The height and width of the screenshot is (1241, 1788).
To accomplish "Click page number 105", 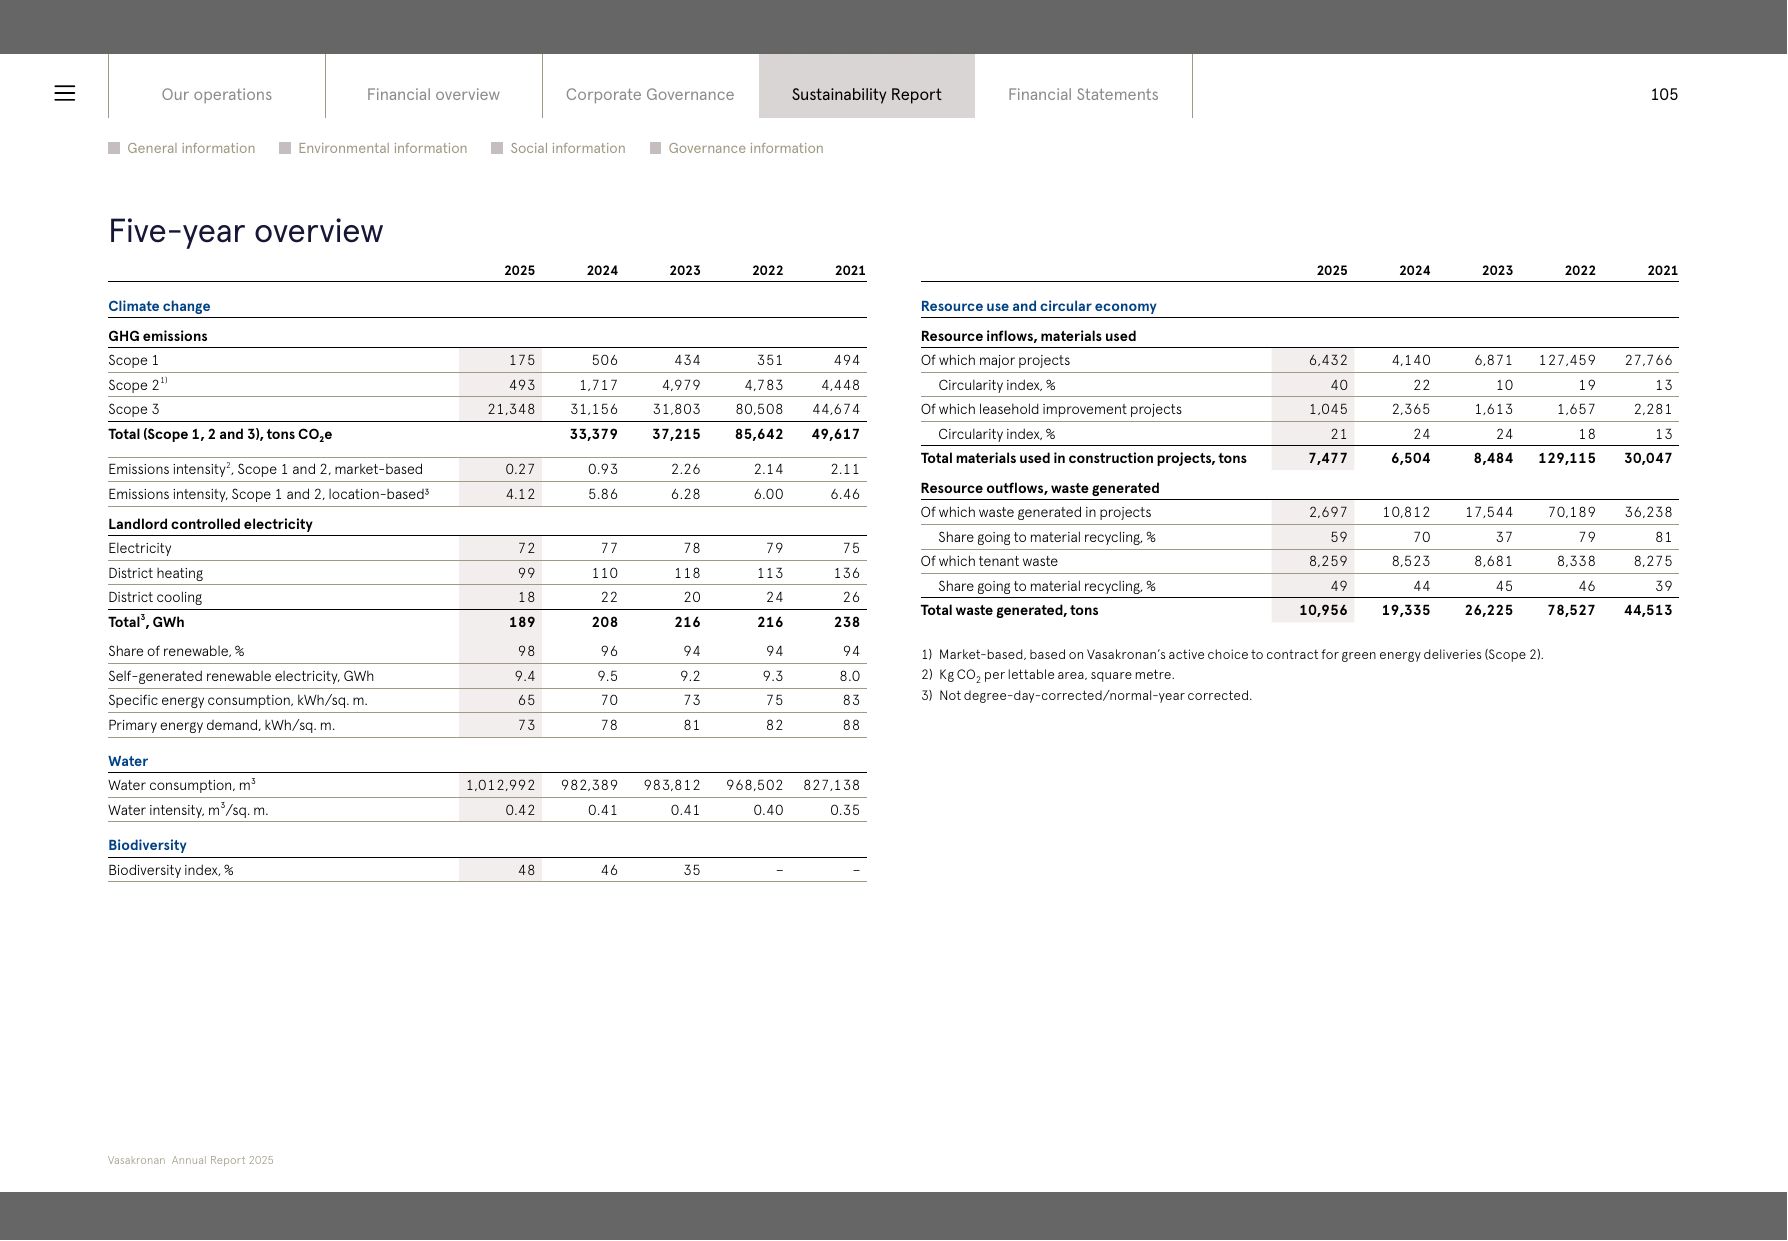I will click(x=1664, y=94).
